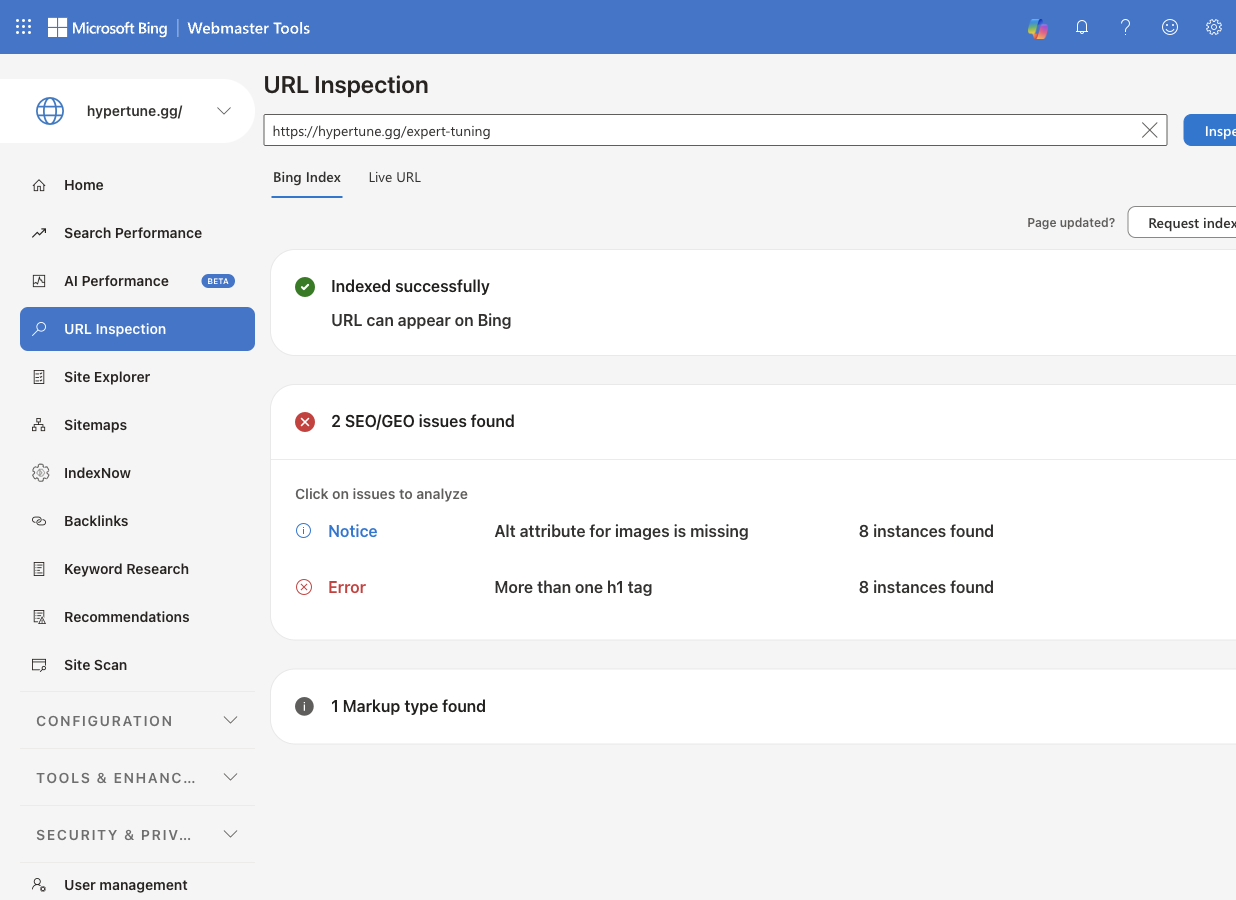Open the help question mark icon
Image resolution: width=1236 pixels, height=900 pixels.
pos(1126,27)
